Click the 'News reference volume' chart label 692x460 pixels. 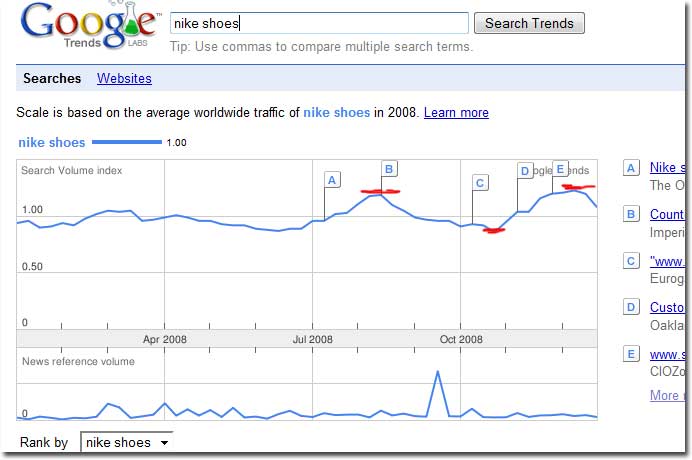78,362
